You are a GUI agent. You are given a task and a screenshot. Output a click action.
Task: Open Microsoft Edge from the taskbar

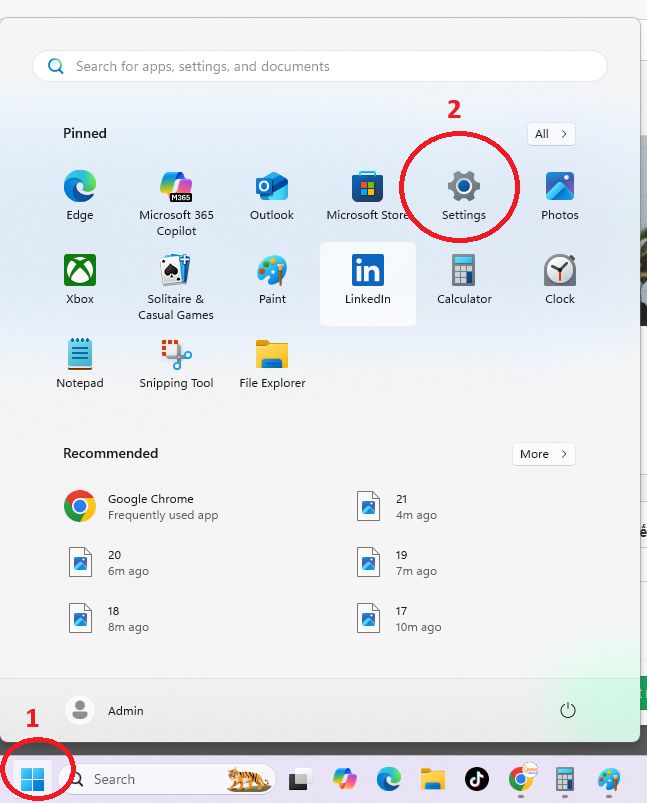click(389, 779)
